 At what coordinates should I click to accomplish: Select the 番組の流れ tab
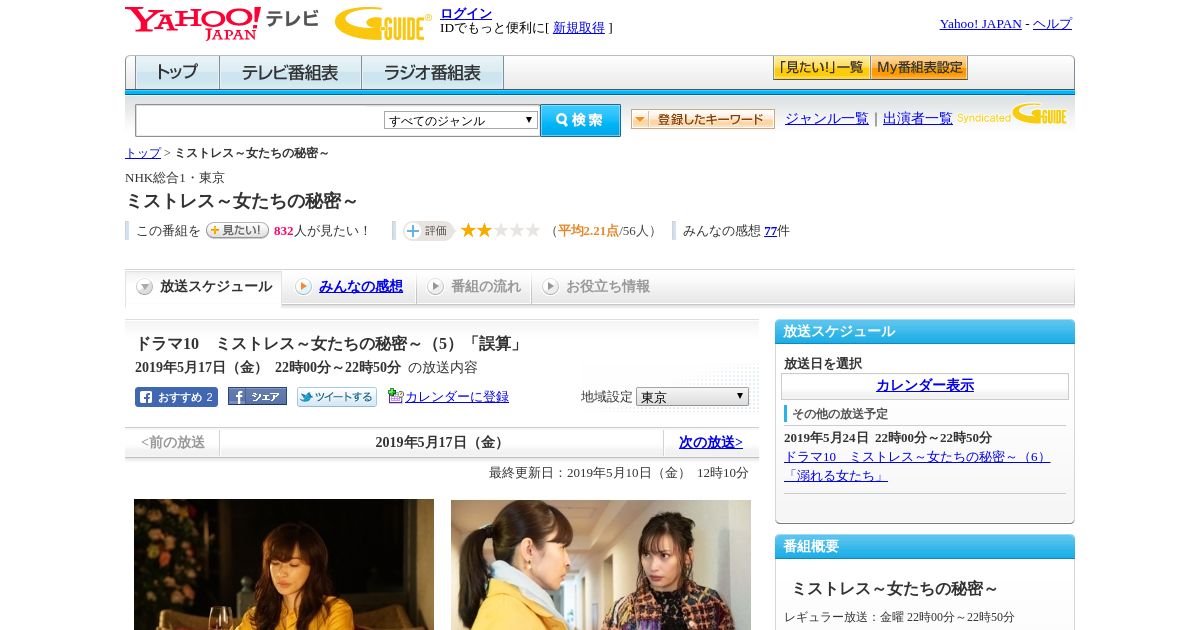pos(474,287)
